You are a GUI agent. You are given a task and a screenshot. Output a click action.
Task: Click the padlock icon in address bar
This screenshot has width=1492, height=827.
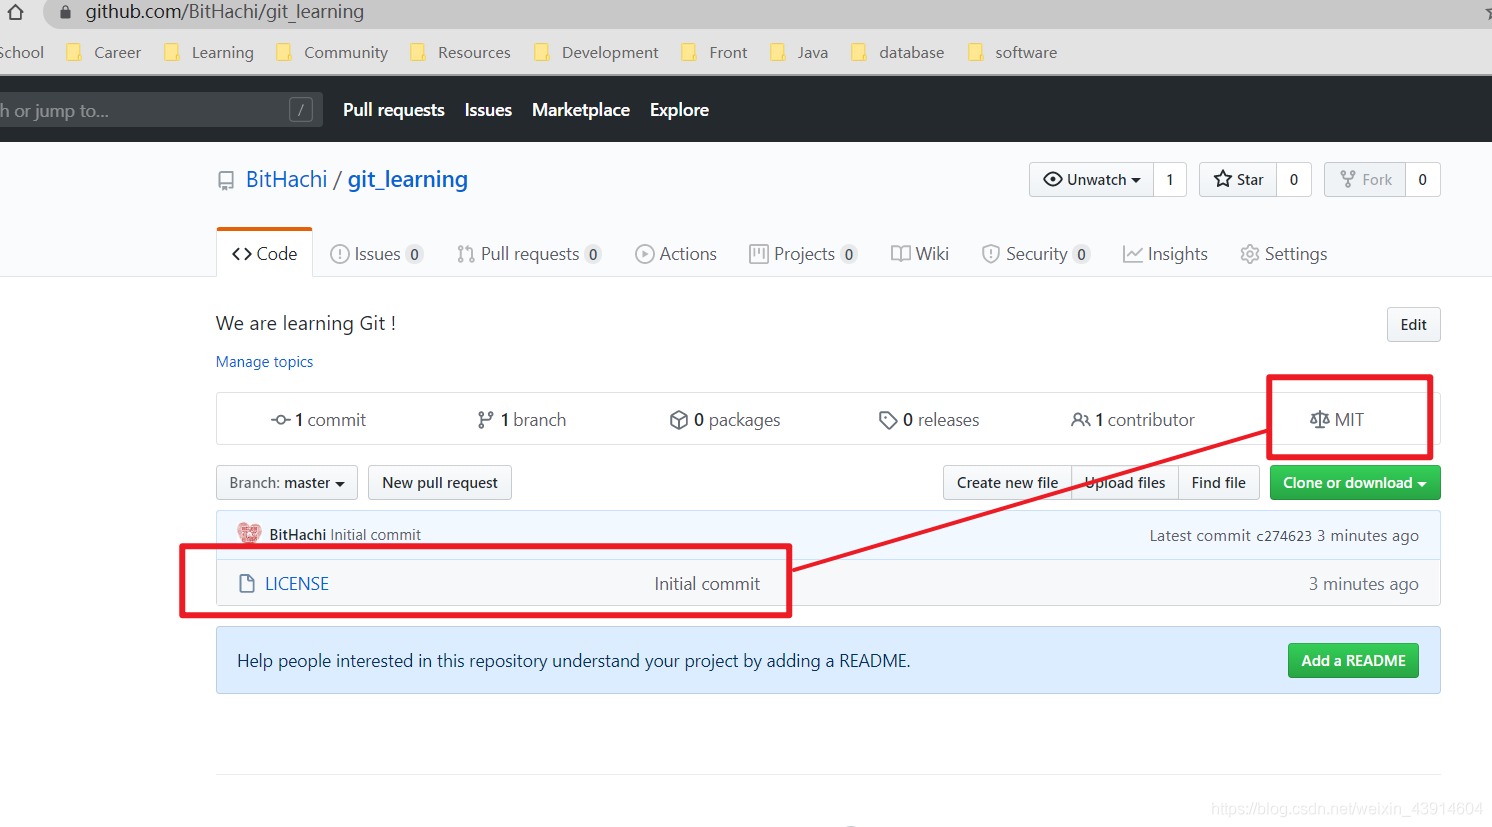coord(66,13)
